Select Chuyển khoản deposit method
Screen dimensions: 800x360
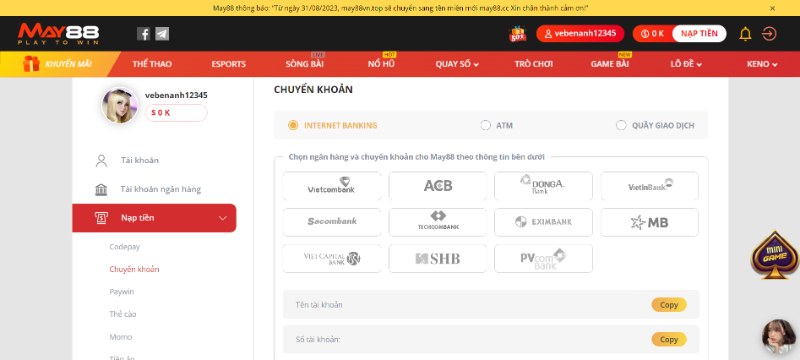134,269
